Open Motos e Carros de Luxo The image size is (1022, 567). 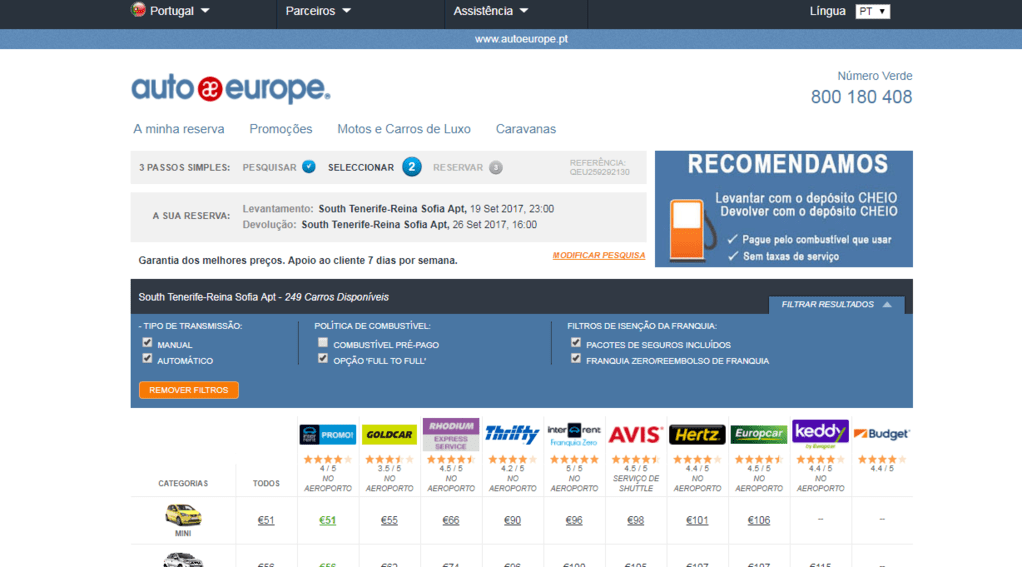click(403, 129)
